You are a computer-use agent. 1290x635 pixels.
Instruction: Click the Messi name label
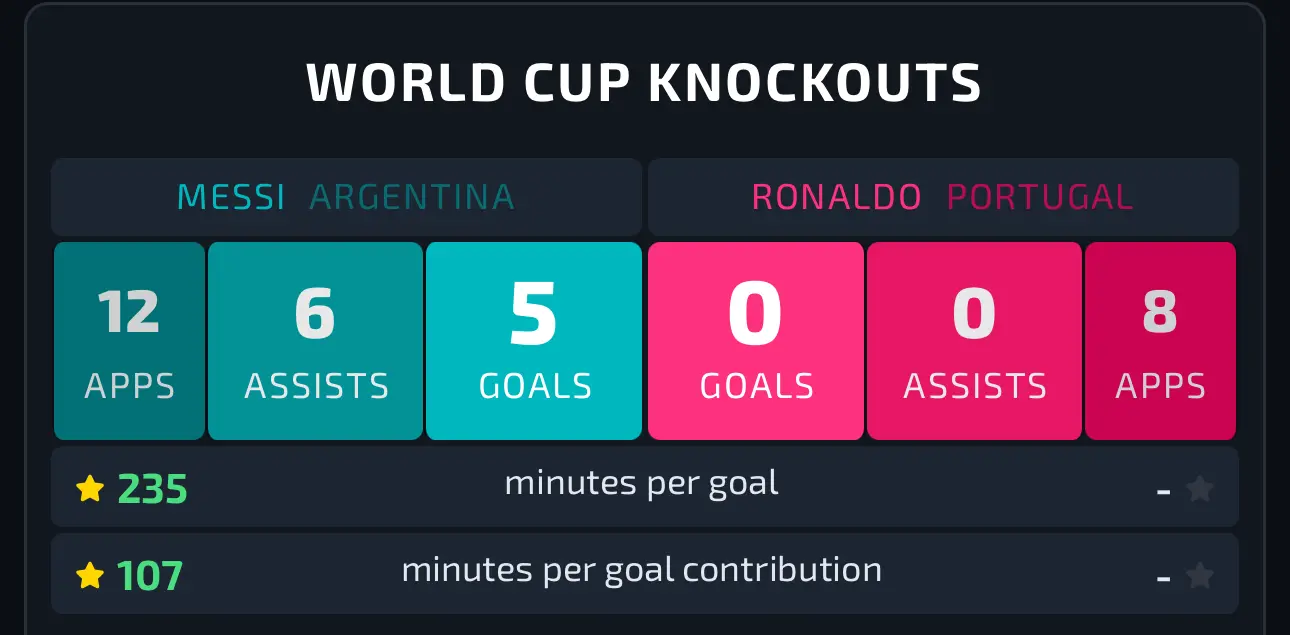point(231,197)
